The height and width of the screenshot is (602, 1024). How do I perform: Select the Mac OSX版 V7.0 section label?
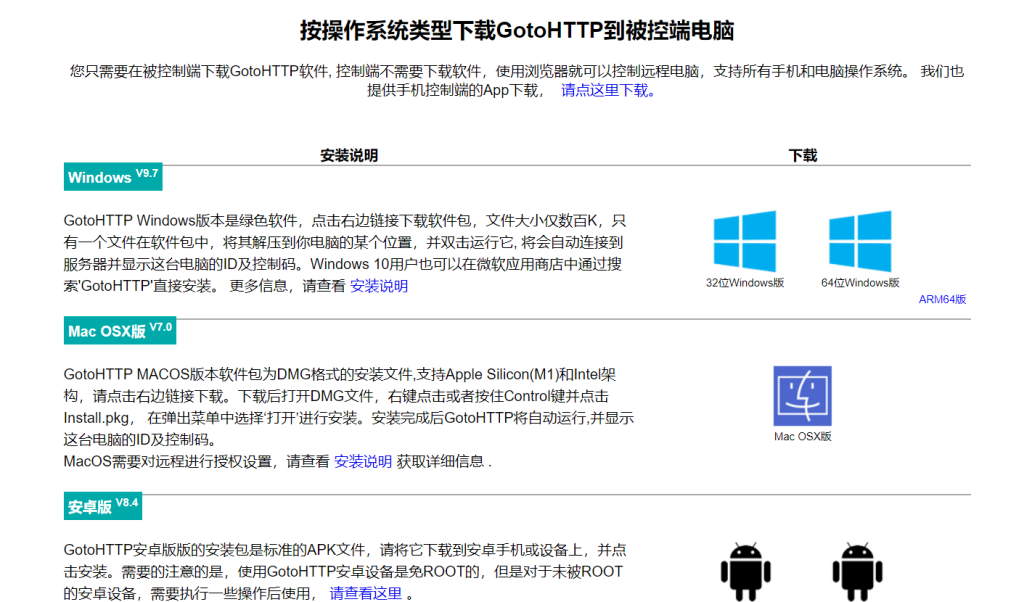[120, 330]
